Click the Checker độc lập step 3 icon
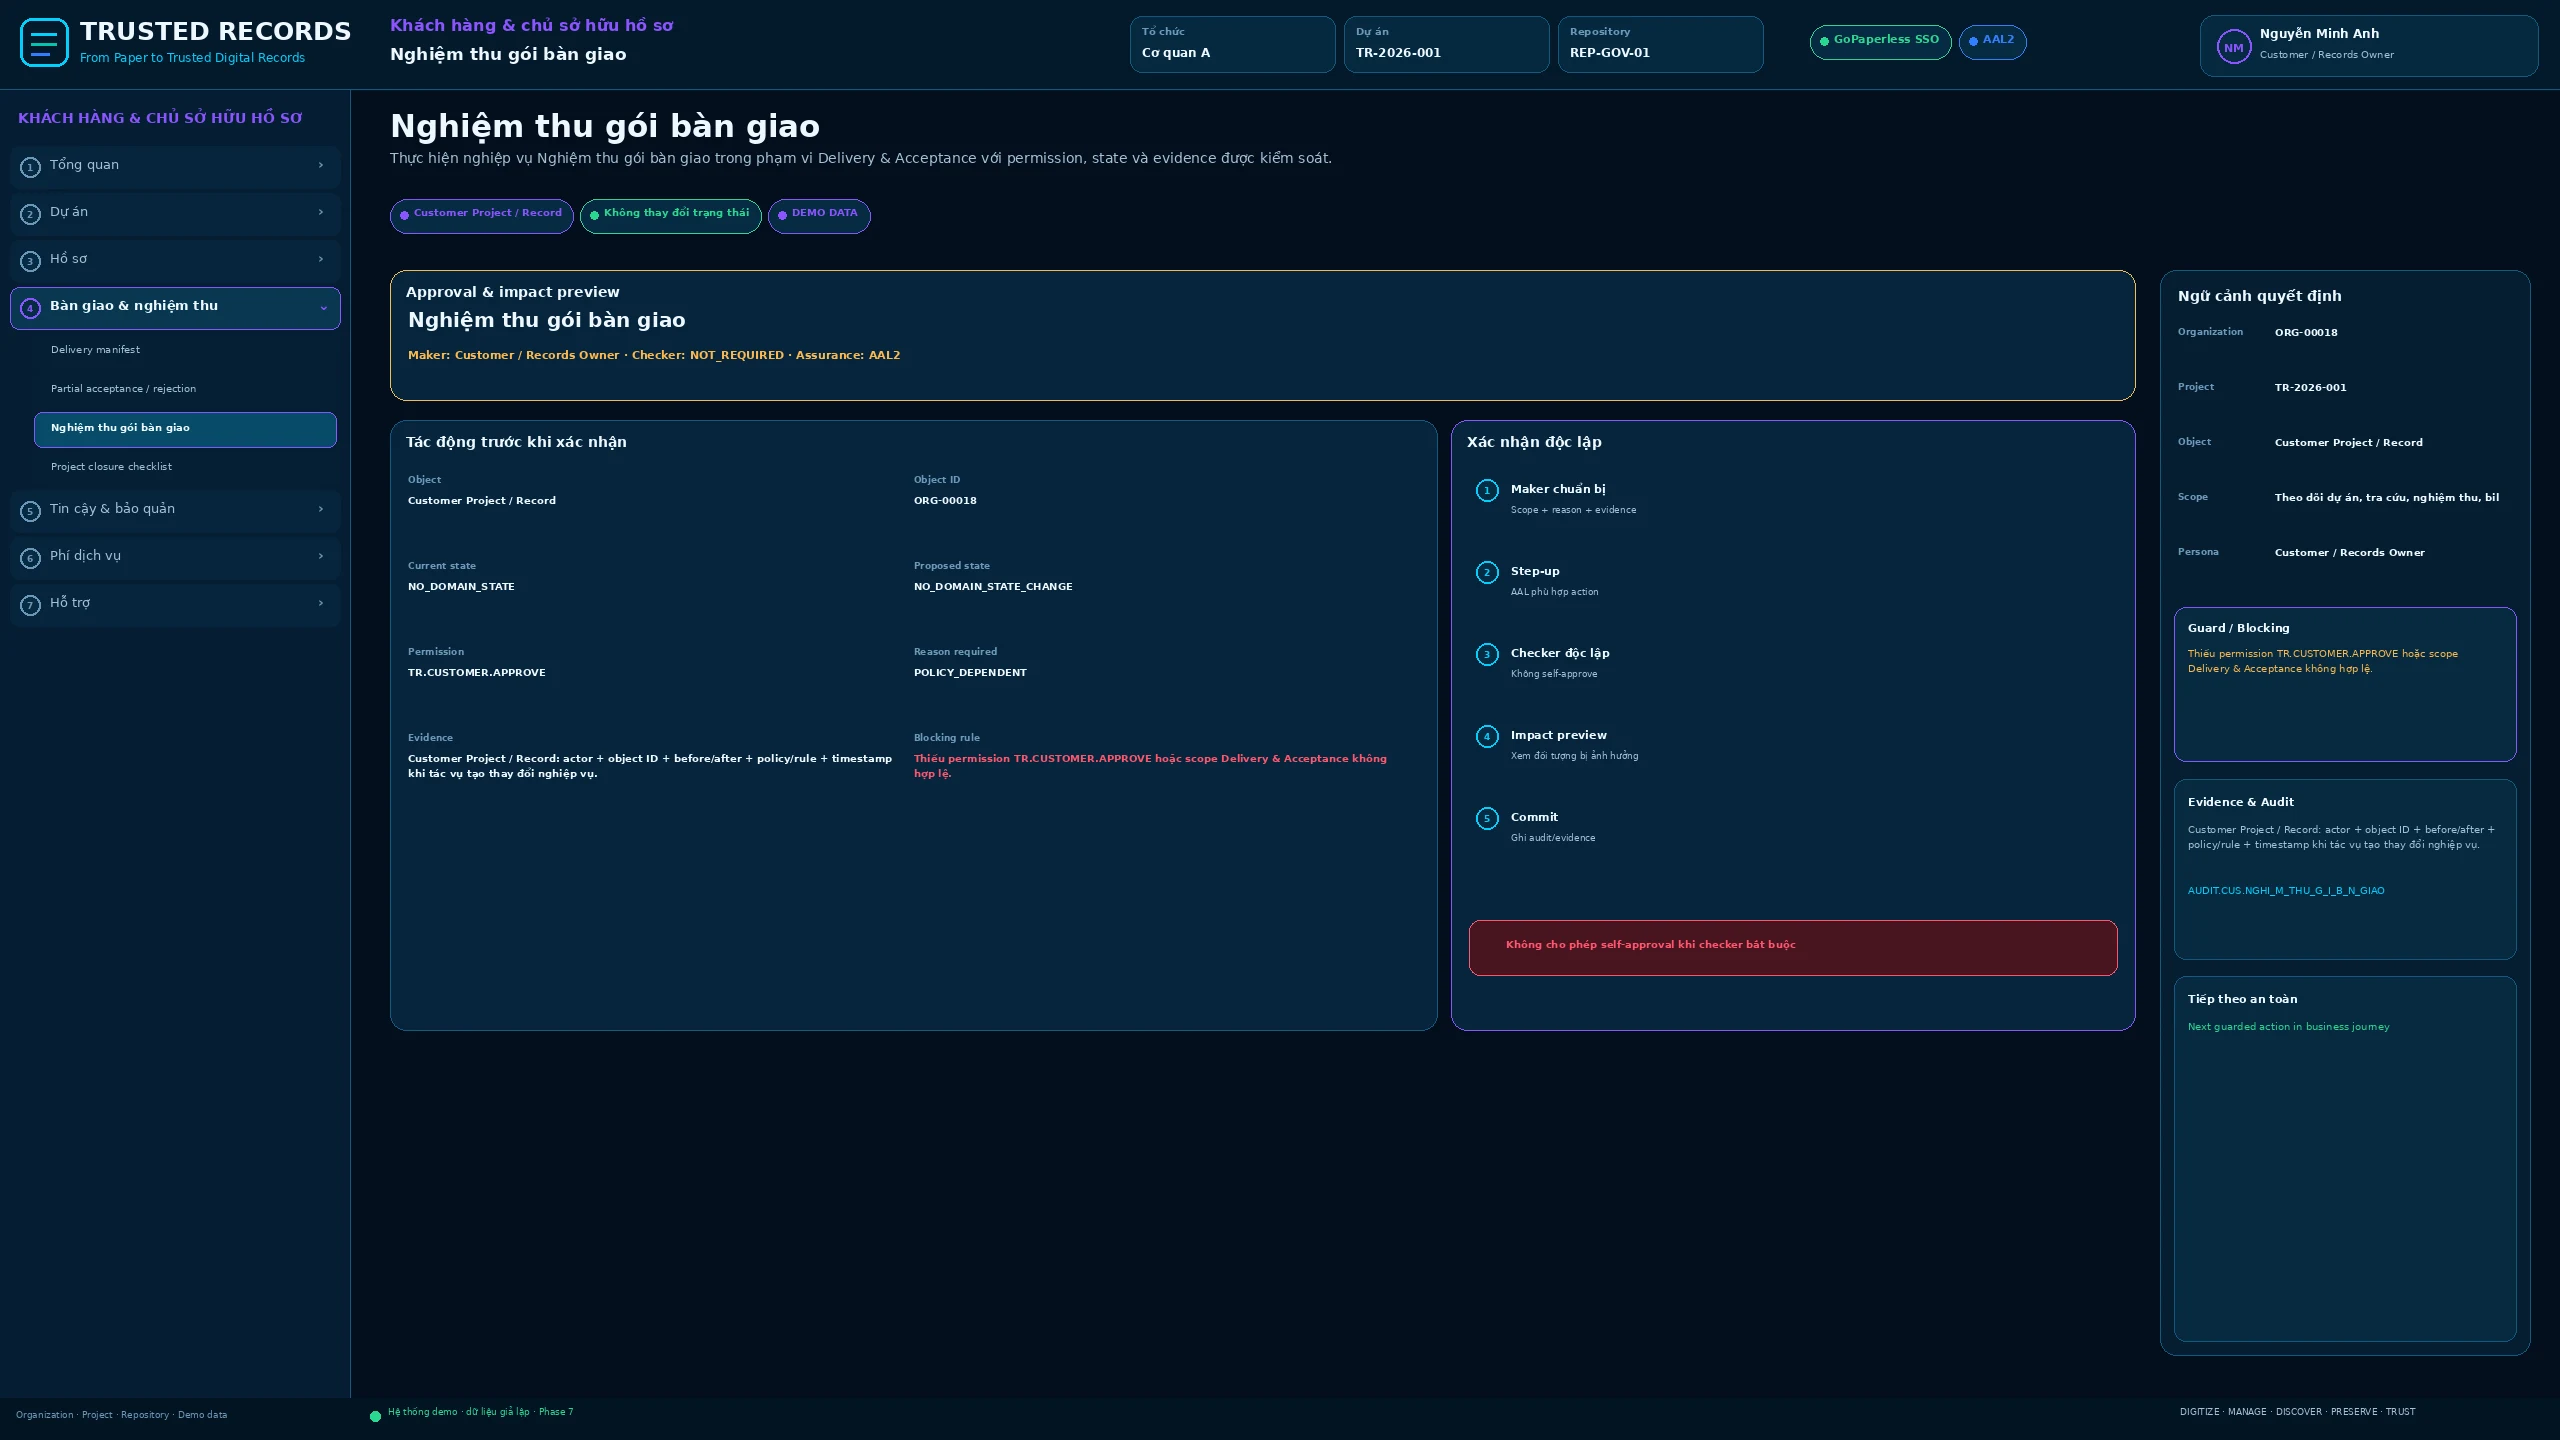Viewport: 2560px width, 1440px height. pyautogui.click(x=1487, y=654)
